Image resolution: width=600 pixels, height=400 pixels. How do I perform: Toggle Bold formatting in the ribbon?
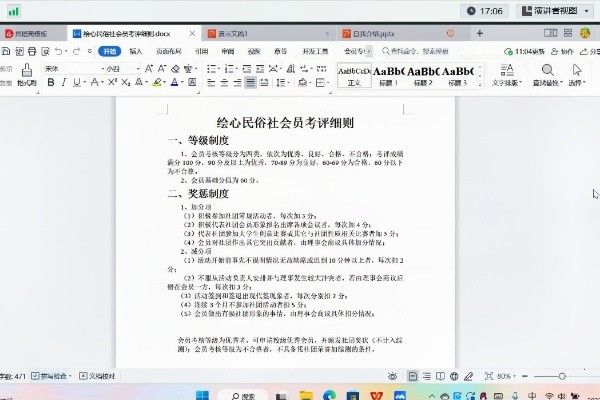point(50,82)
